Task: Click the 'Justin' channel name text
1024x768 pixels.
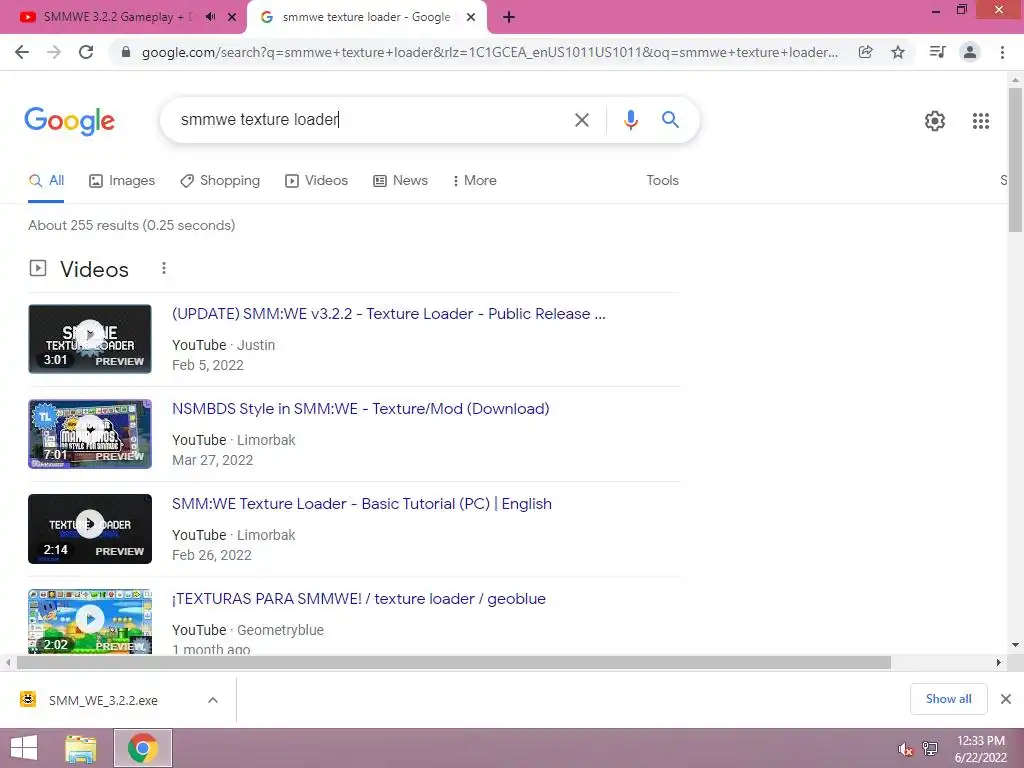Action: [255, 345]
